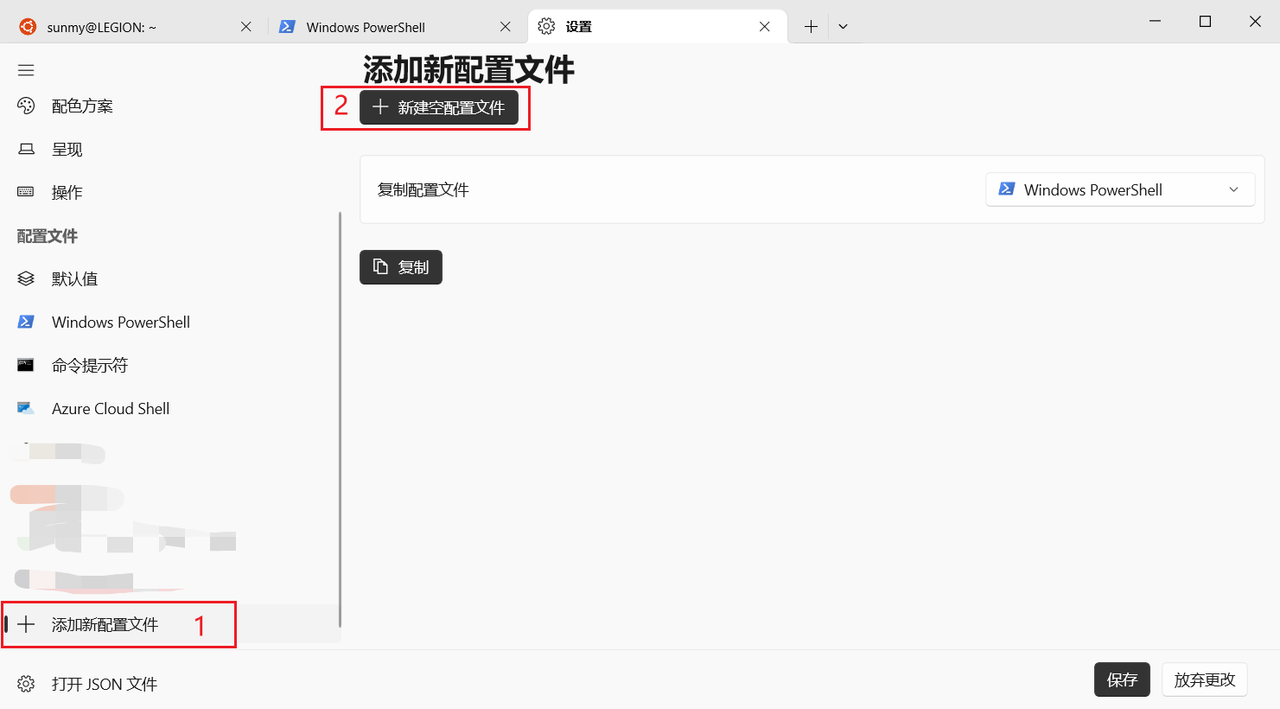The height and width of the screenshot is (709, 1280).
Task: Select 命令提示符 profile in sidebar
Action: [170, 365]
